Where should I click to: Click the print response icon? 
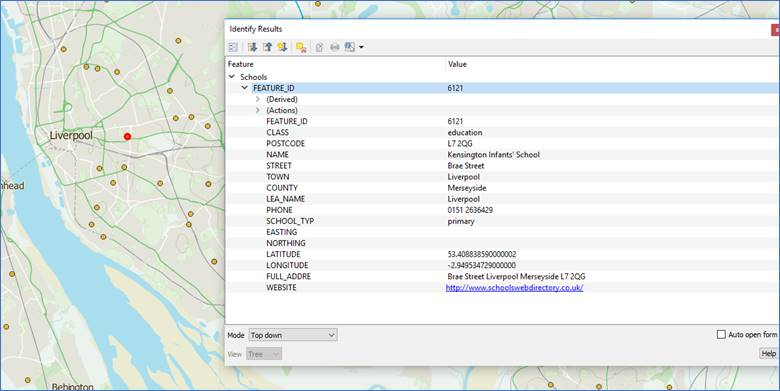point(335,47)
